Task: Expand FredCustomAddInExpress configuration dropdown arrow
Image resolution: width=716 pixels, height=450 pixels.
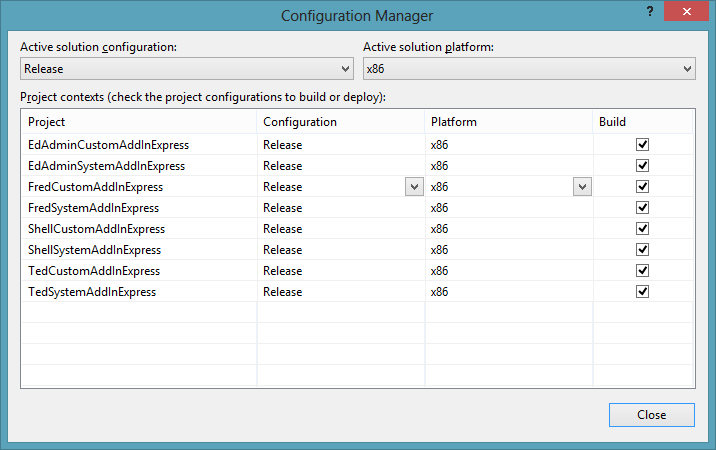Action: pyautogui.click(x=414, y=186)
